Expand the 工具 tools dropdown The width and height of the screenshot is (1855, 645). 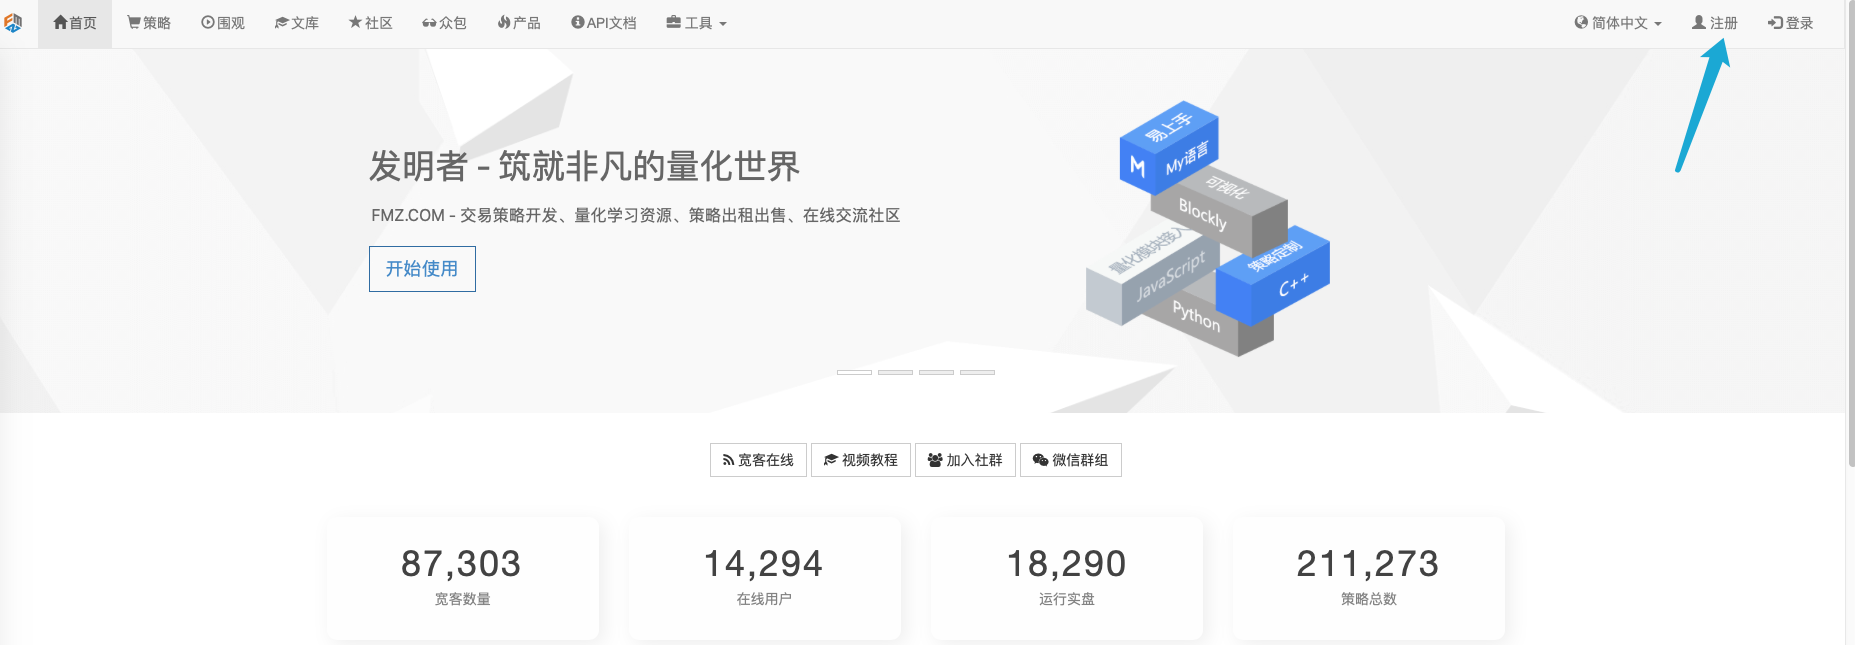pos(696,23)
